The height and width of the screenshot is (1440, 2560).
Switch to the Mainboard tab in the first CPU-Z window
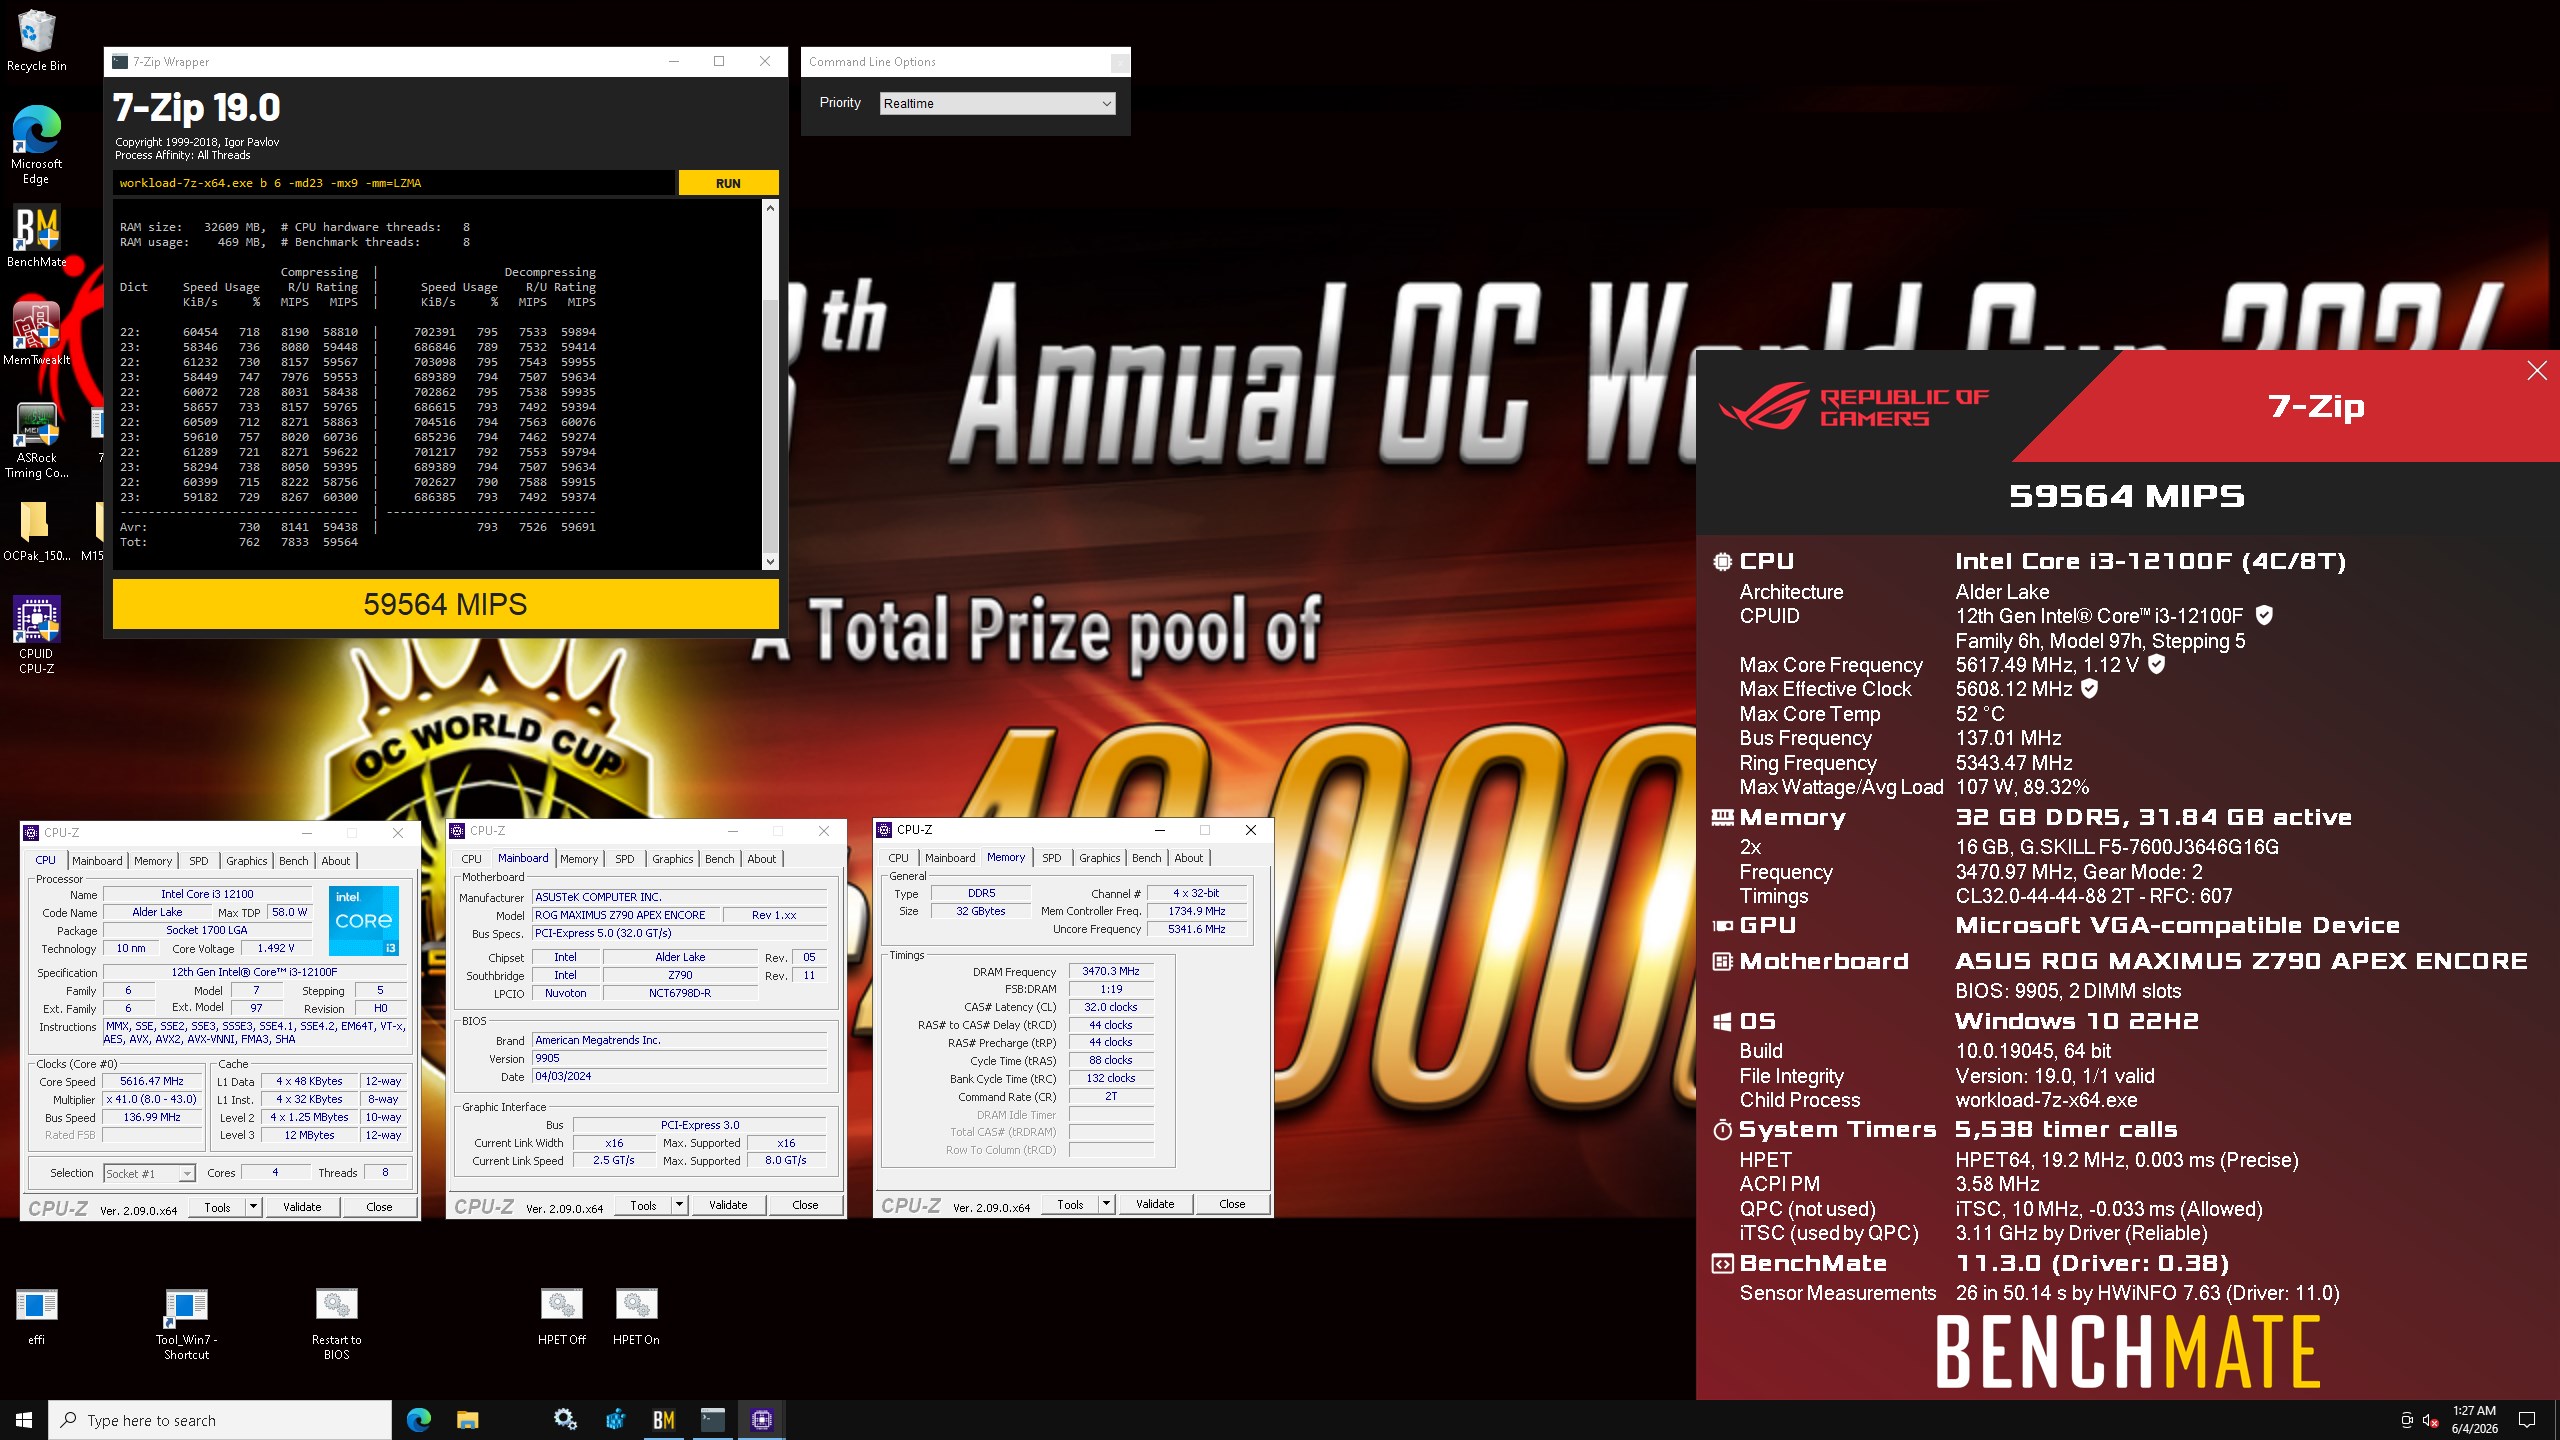pos(97,861)
